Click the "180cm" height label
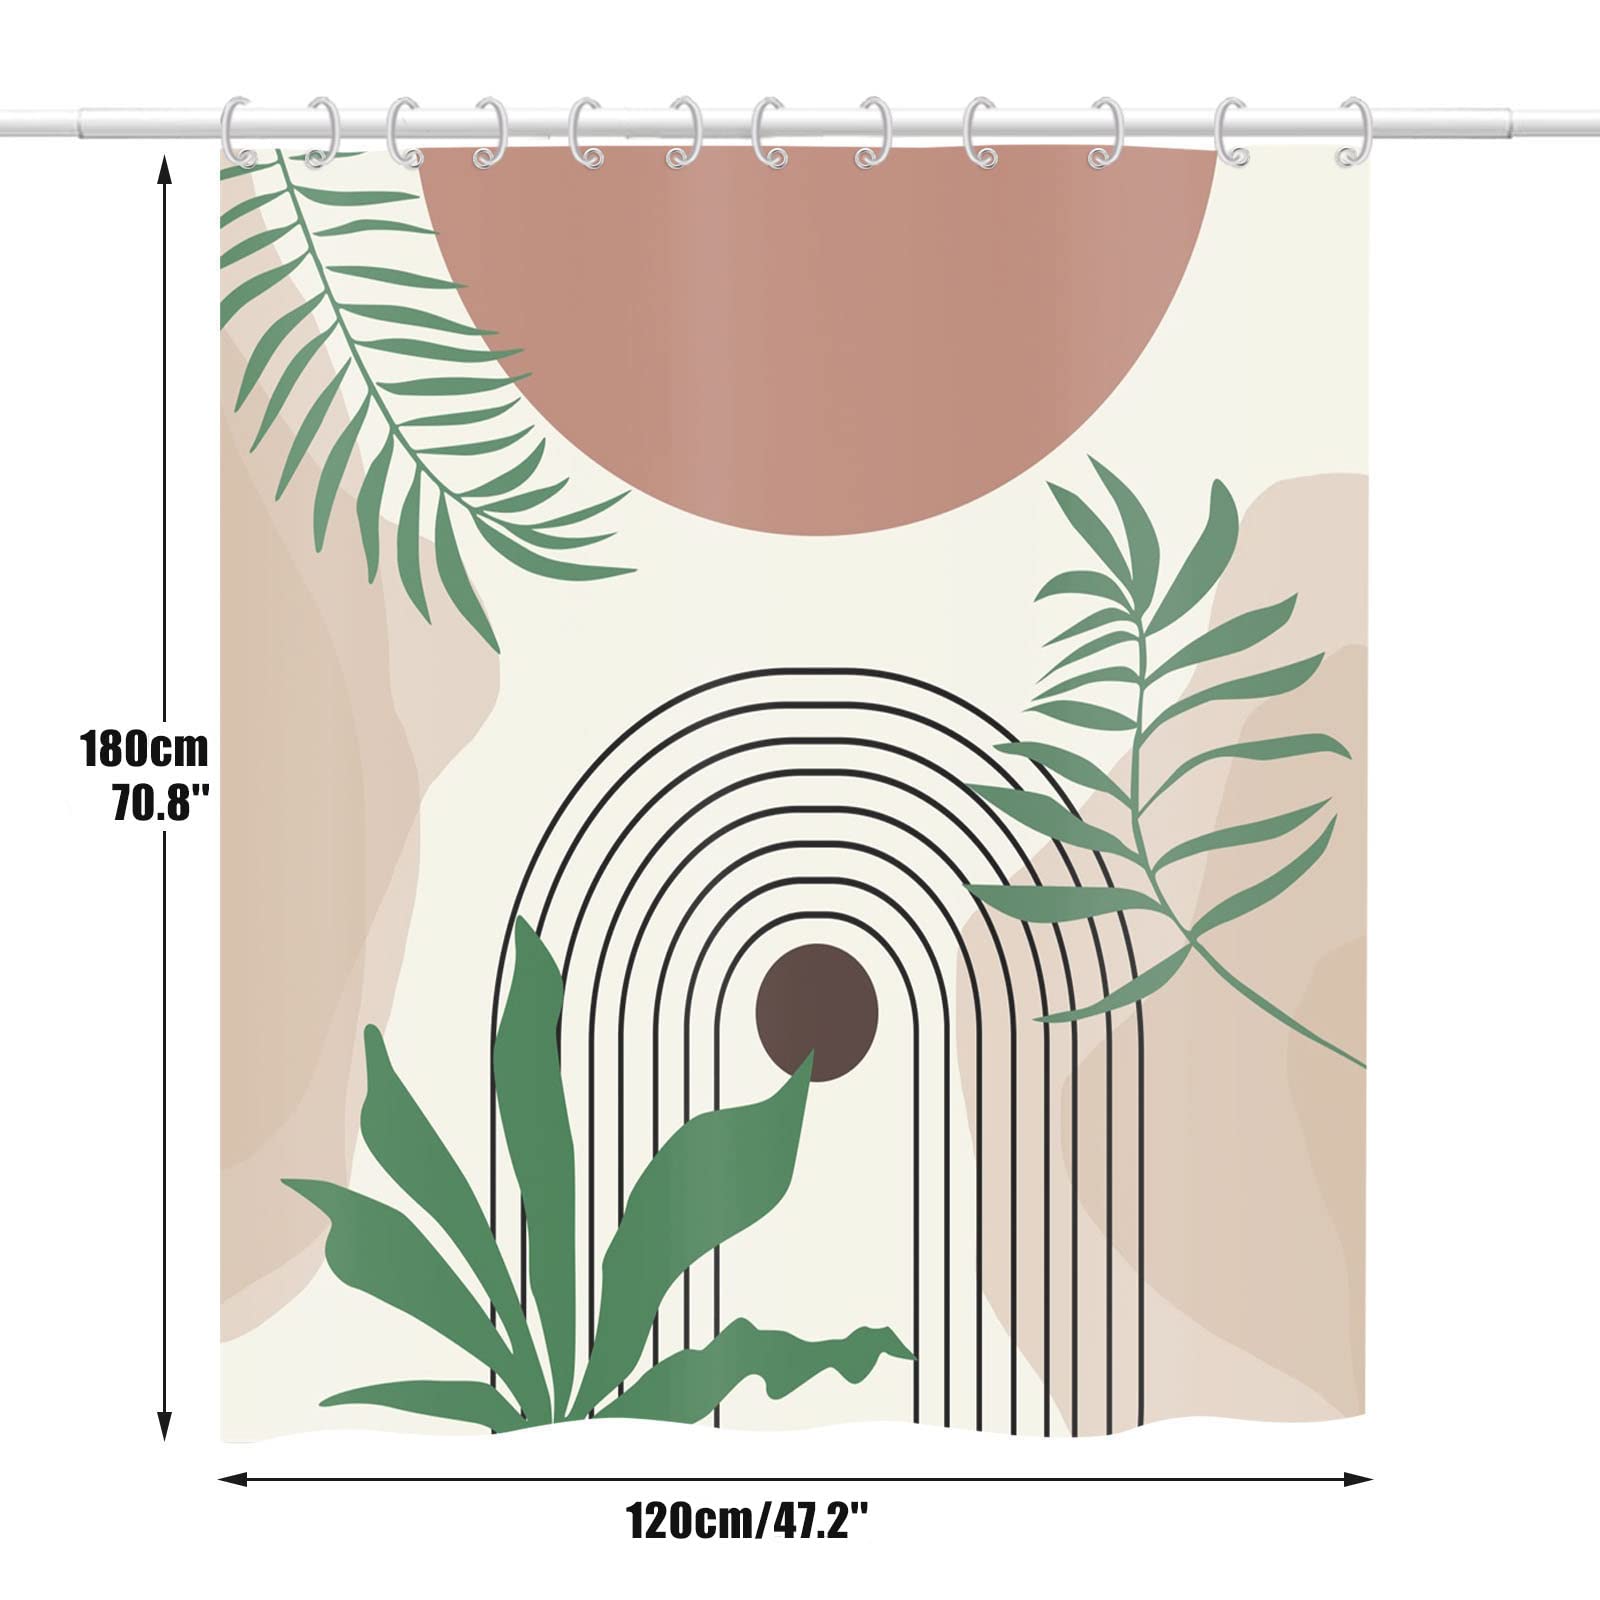The image size is (1600, 1600). click(x=145, y=748)
